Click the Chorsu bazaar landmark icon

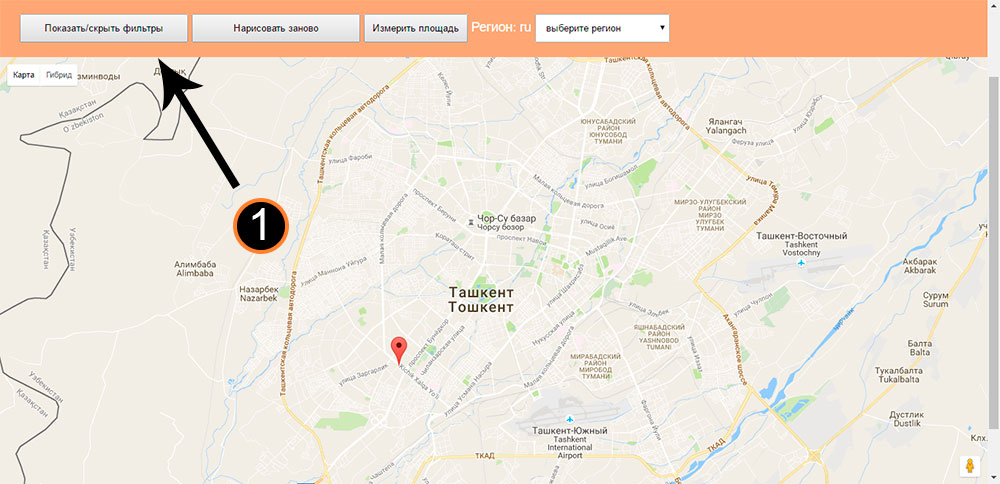471,222
